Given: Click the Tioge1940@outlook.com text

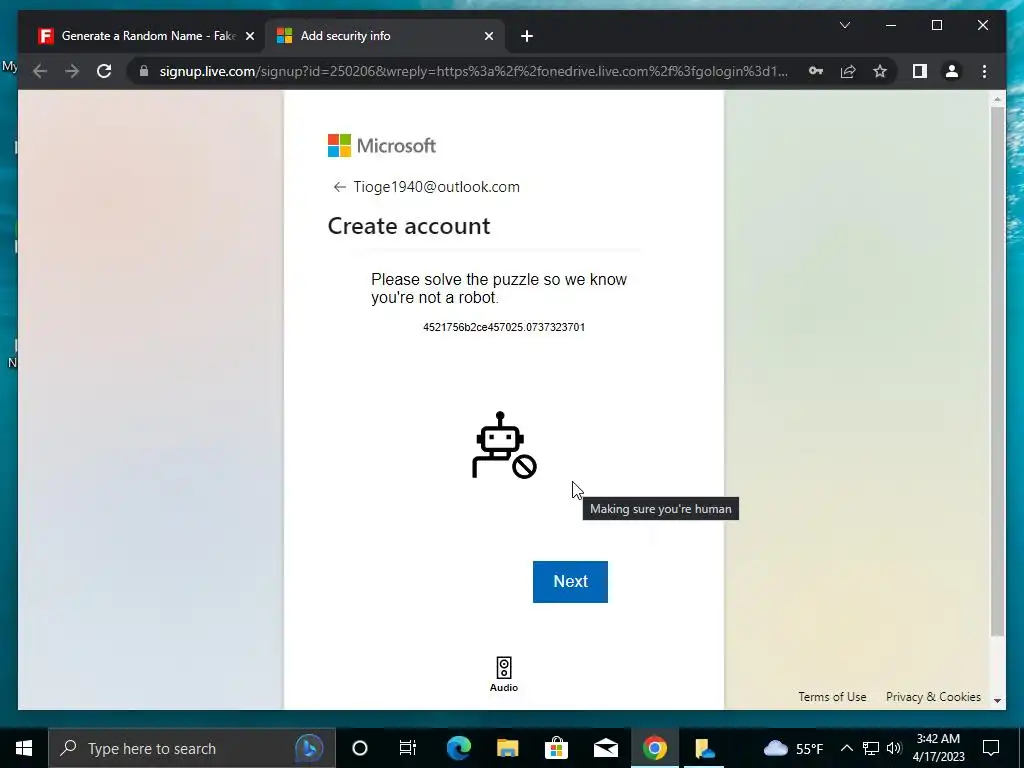Looking at the screenshot, I should [436, 187].
